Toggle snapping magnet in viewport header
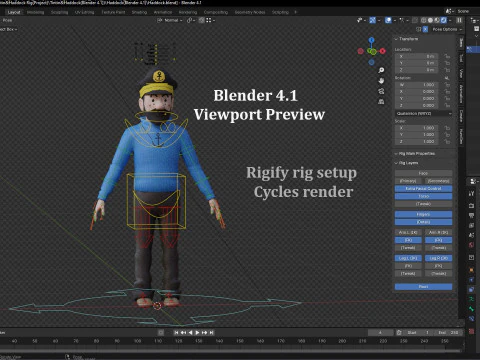This screenshot has height=360, width=480. [x=201, y=20]
